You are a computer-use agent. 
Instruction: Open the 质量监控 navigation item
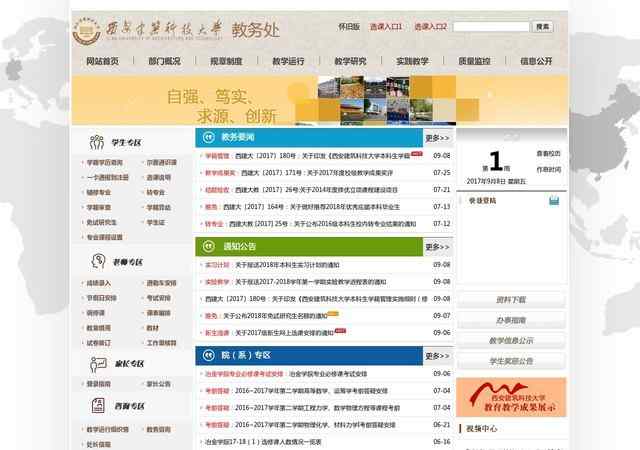(x=474, y=61)
